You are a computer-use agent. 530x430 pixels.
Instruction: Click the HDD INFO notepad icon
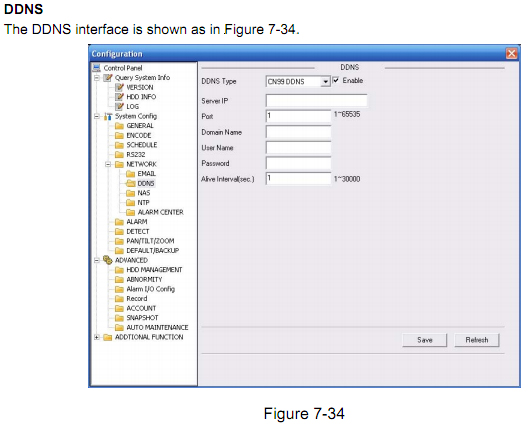point(119,97)
